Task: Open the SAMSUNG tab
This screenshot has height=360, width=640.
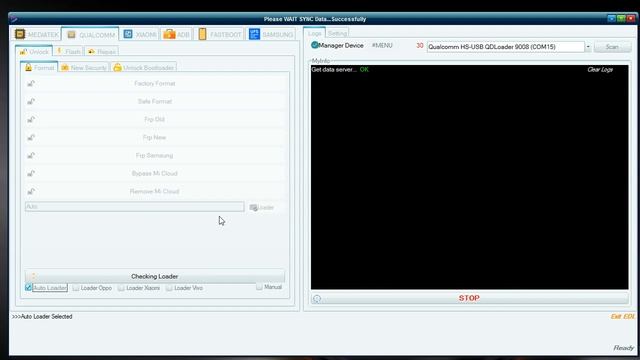Action: [x=271, y=34]
